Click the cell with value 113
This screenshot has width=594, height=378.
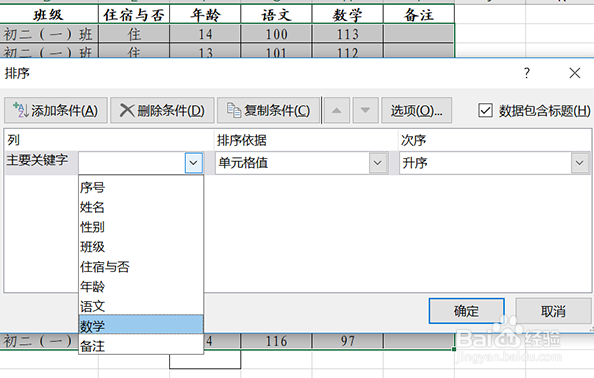tap(347, 34)
